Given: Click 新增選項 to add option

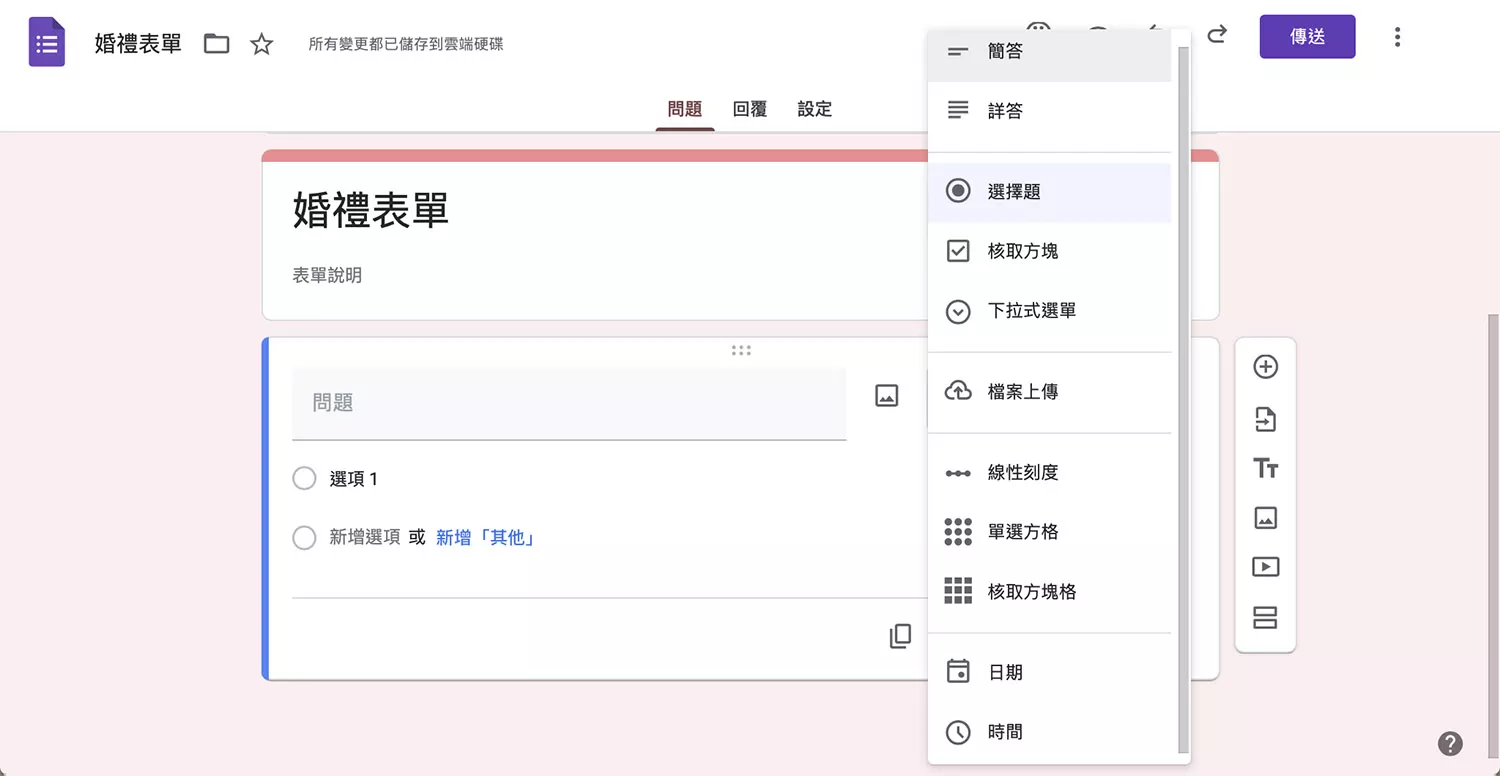Looking at the screenshot, I should click(365, 538).
